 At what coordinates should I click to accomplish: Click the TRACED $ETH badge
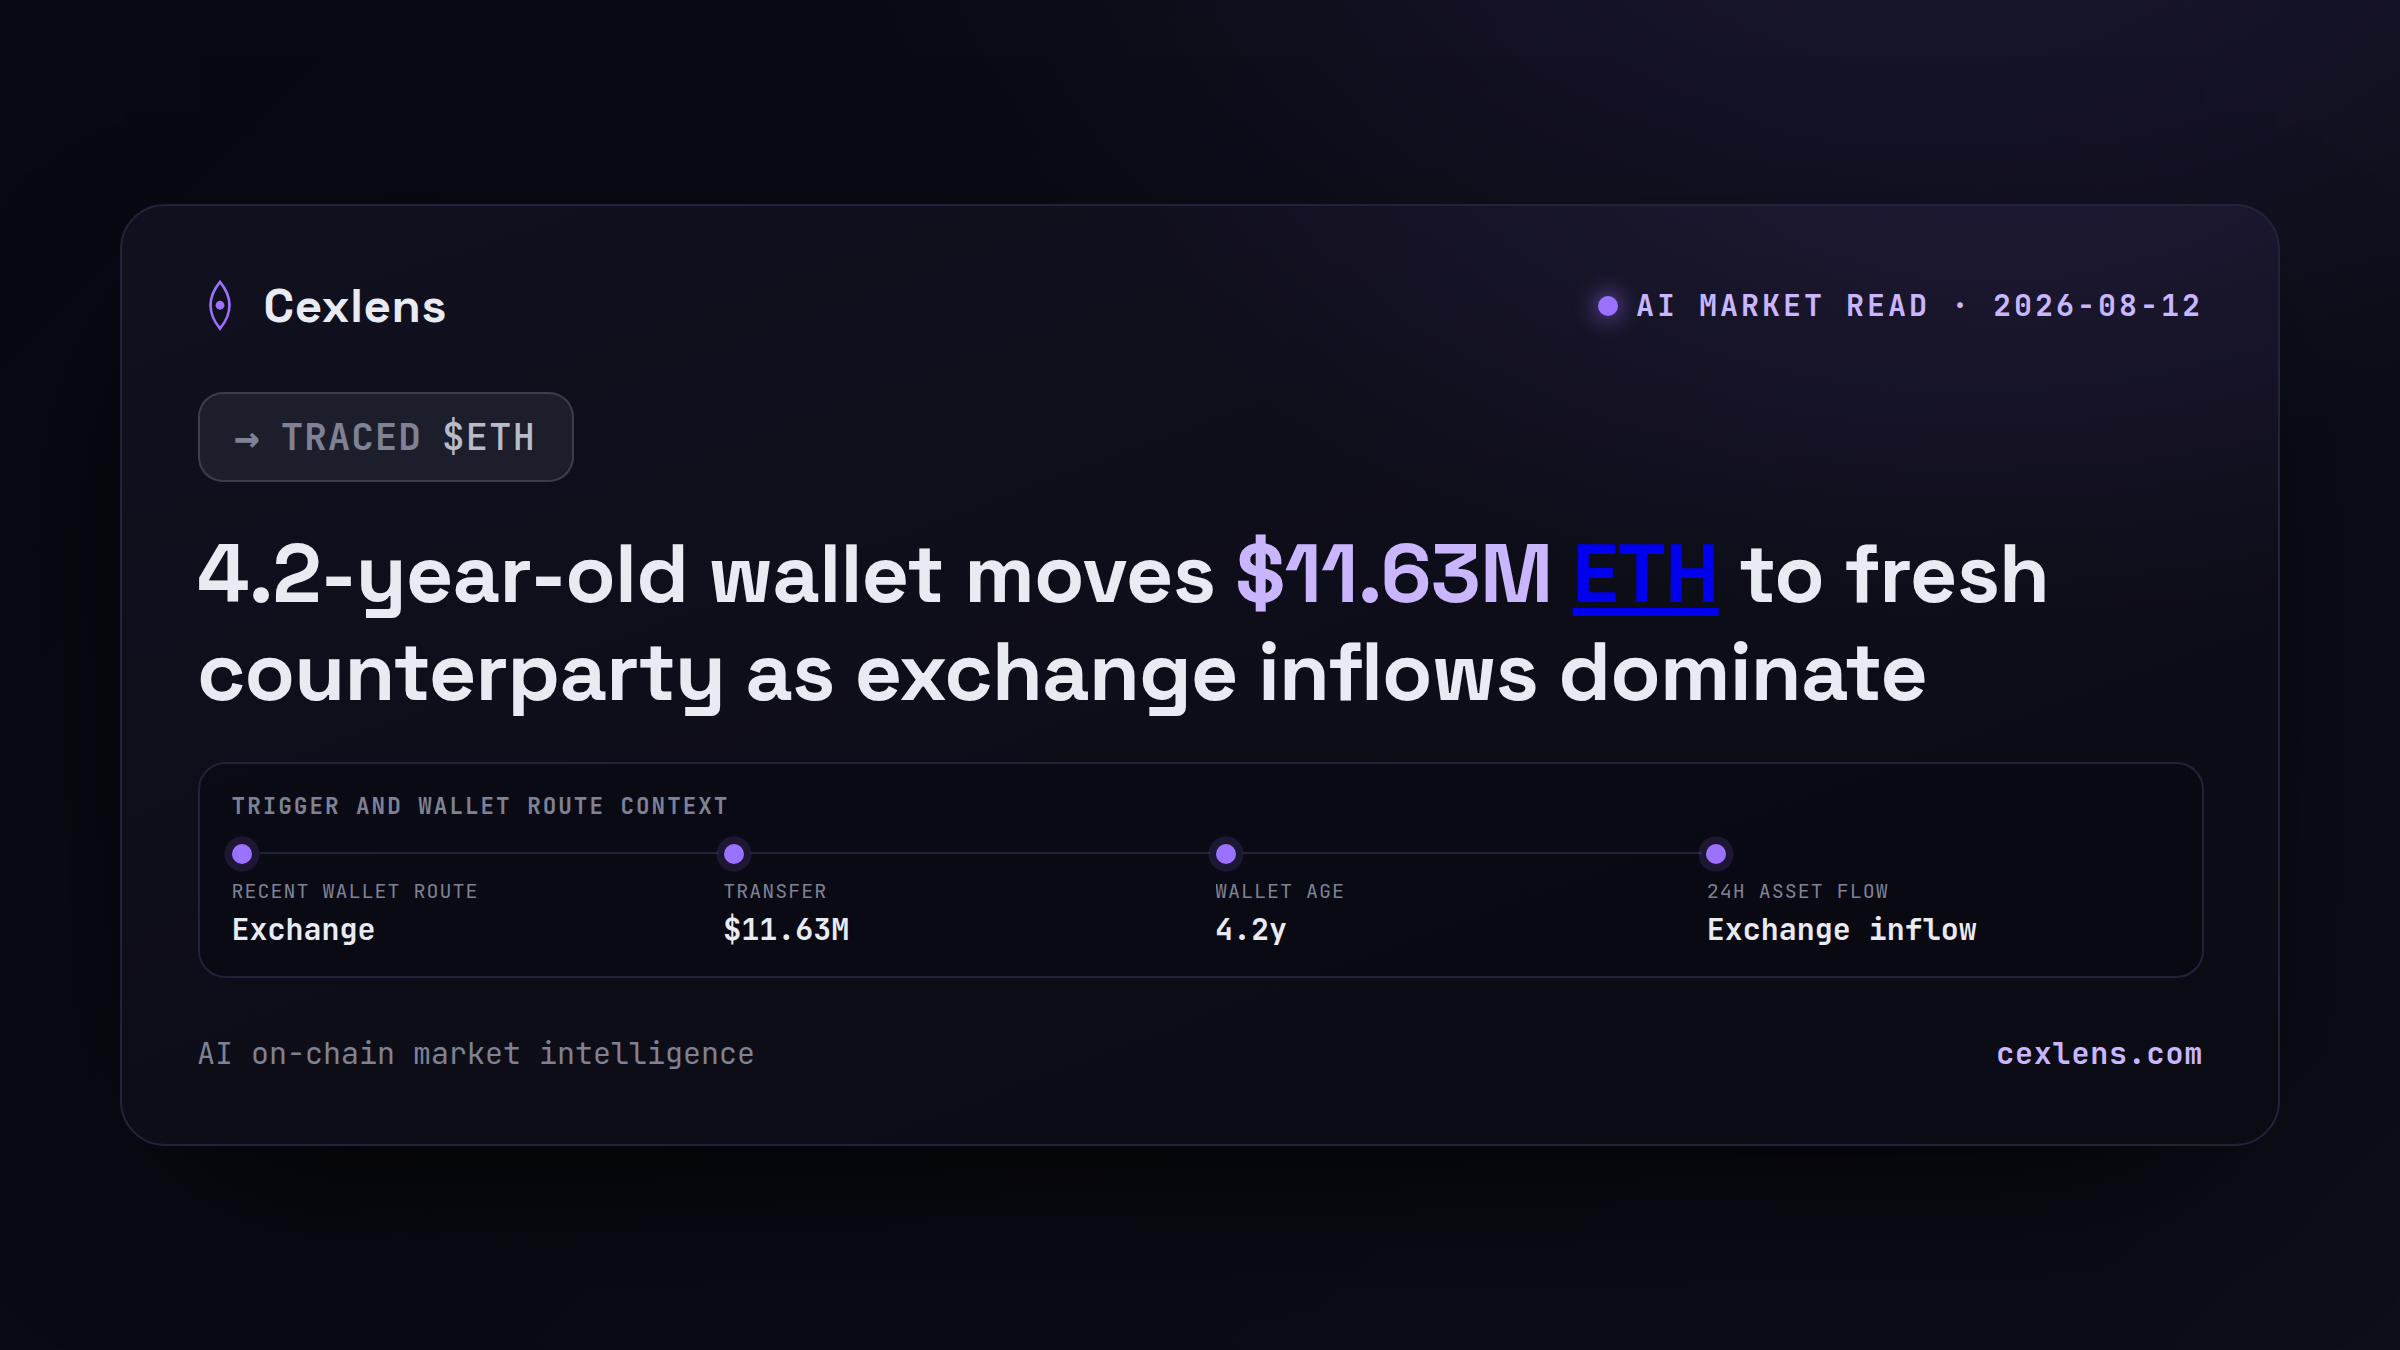386,437
